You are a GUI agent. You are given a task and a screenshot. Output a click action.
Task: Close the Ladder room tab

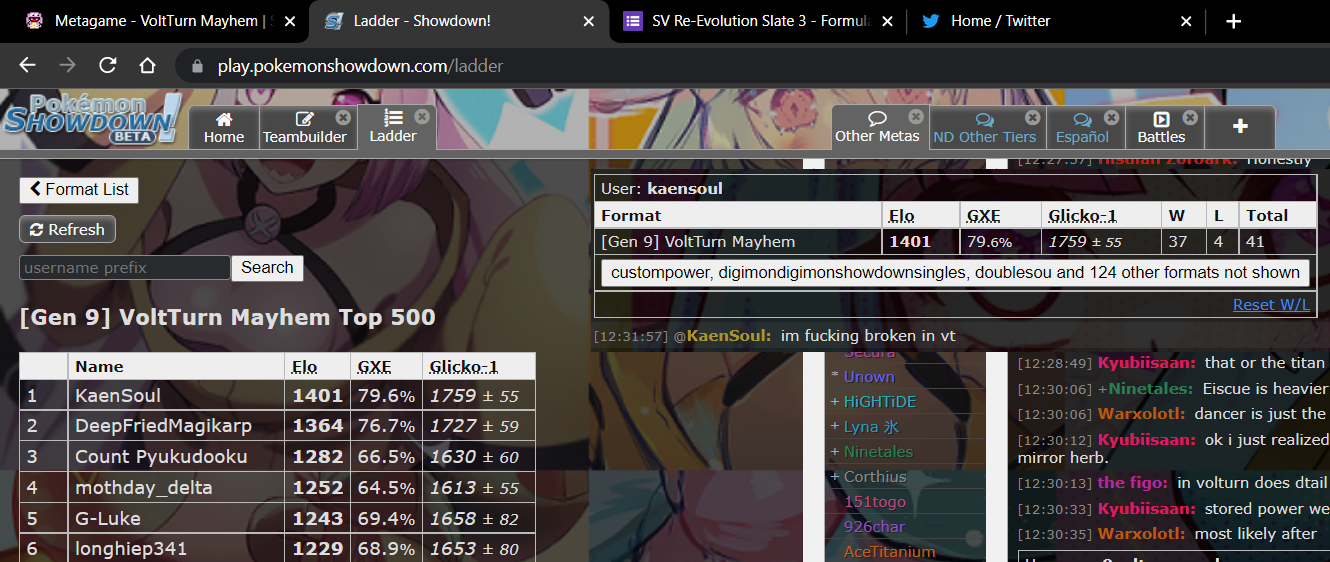(x=422, y=116)
